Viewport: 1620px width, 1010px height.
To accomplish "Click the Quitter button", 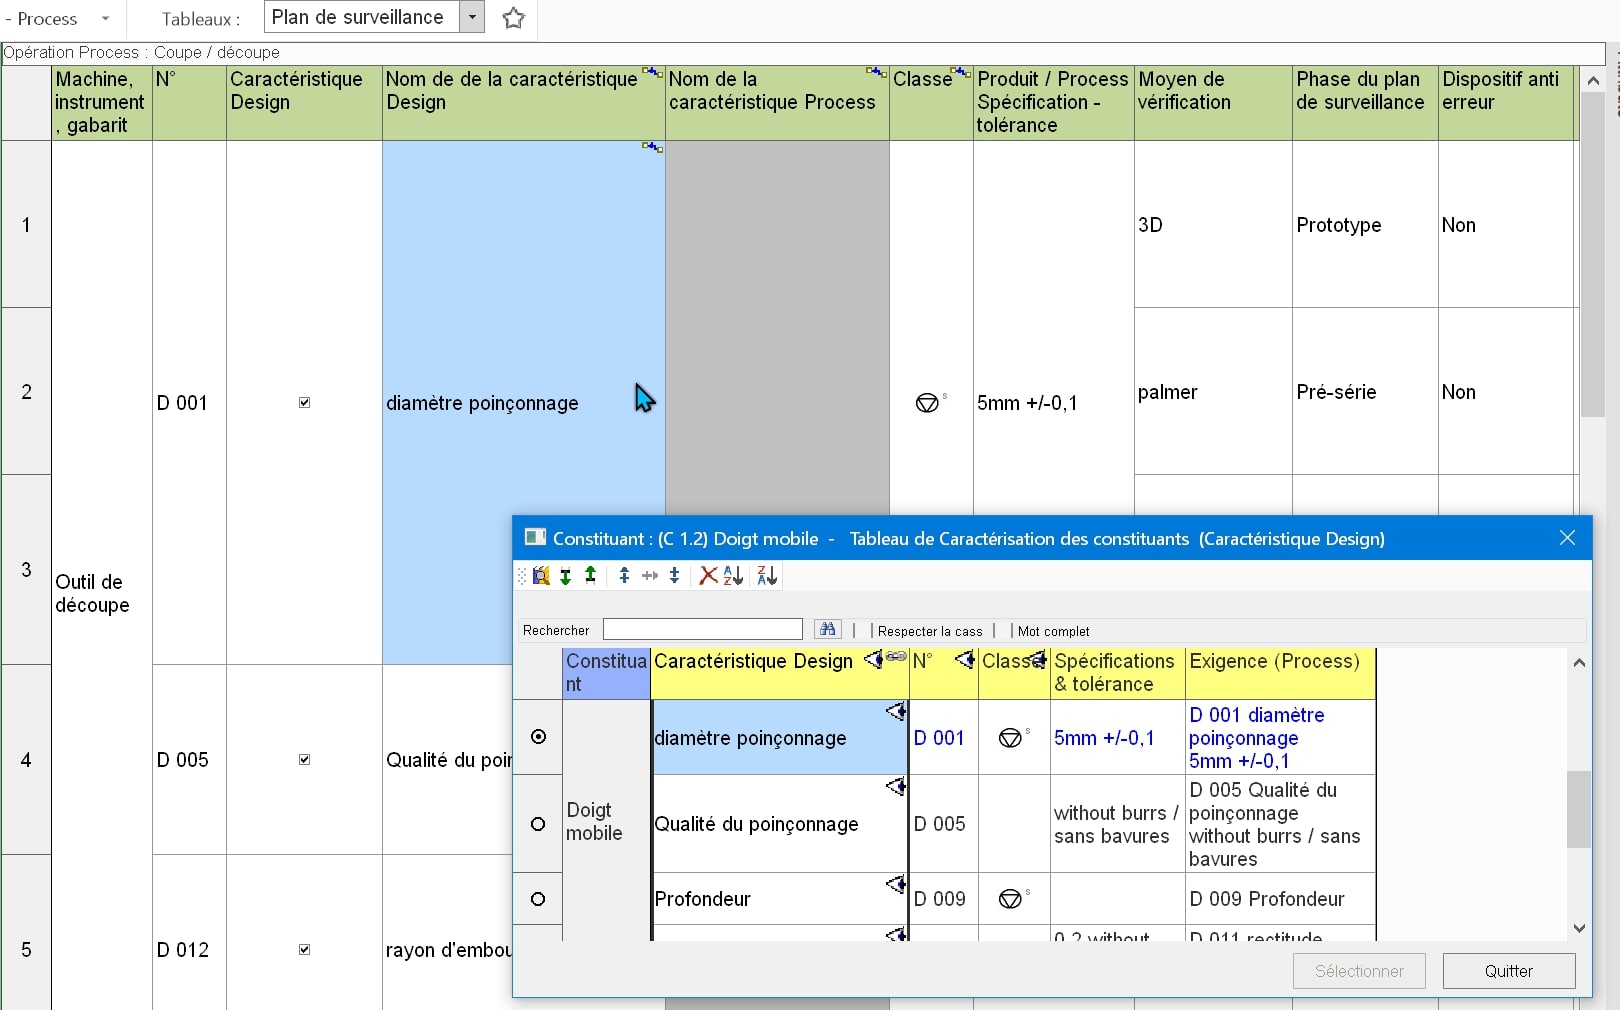I will 1509,971.
